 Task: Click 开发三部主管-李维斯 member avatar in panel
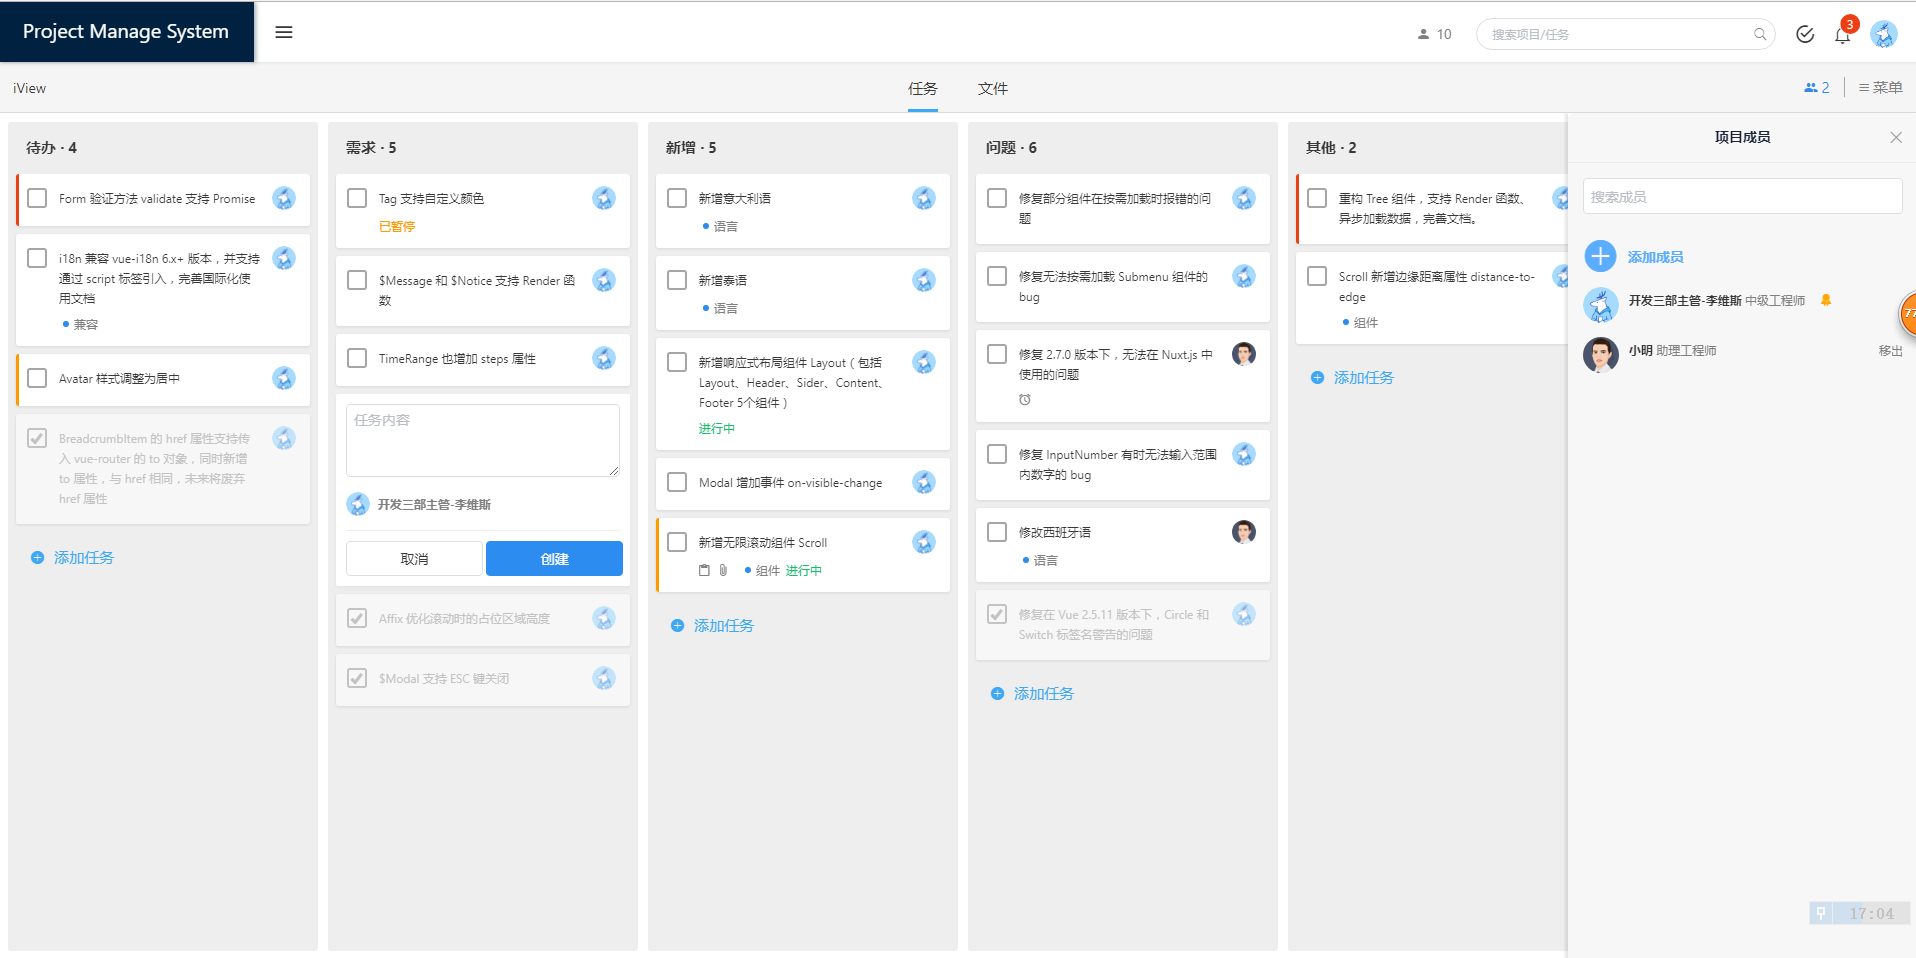(1600, 303)
